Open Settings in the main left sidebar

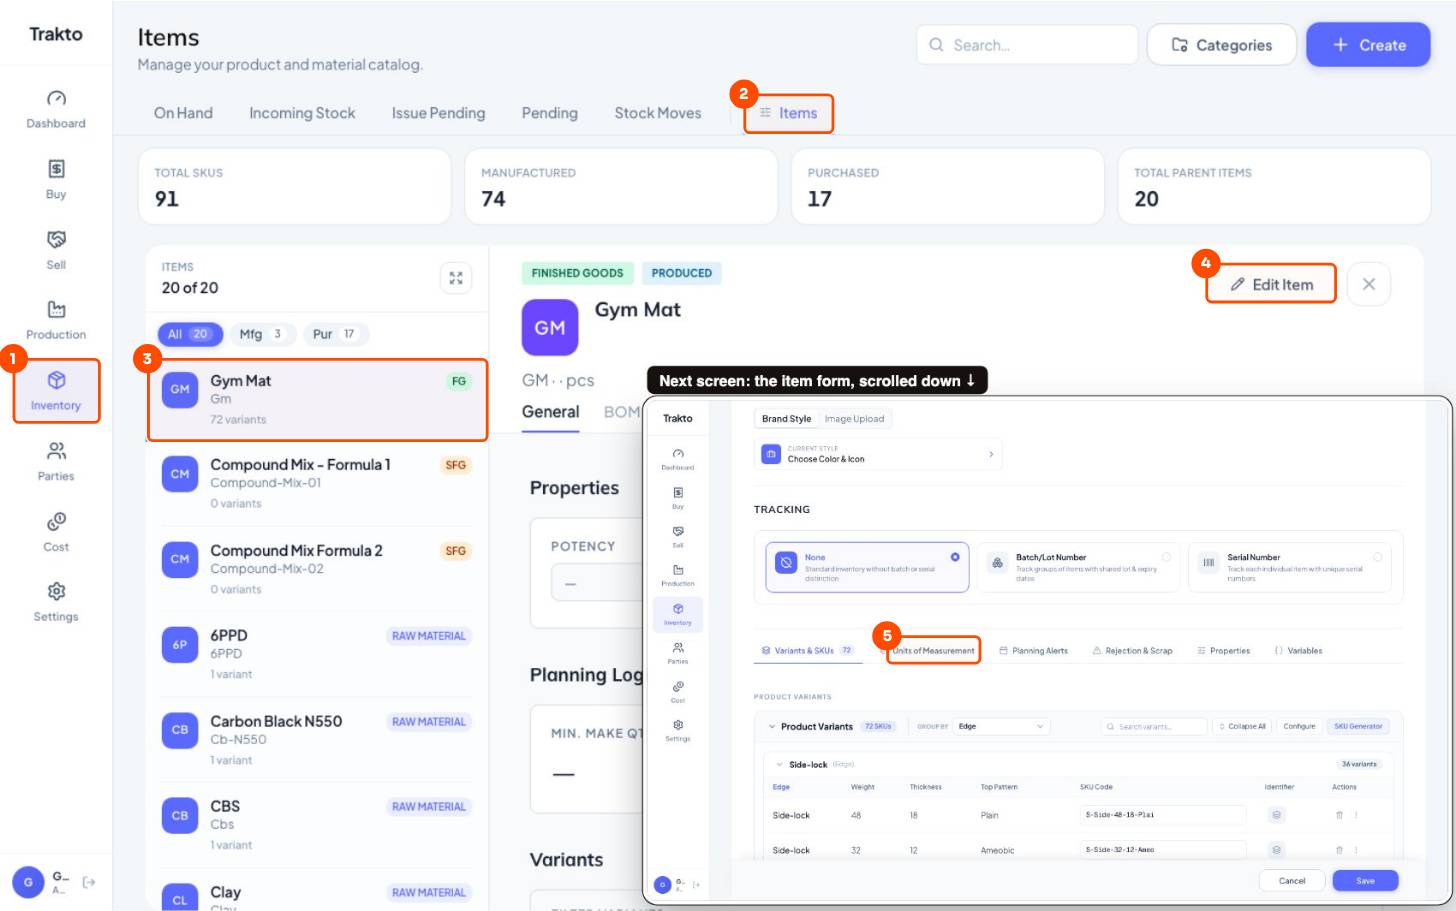[x=56, y=602]
